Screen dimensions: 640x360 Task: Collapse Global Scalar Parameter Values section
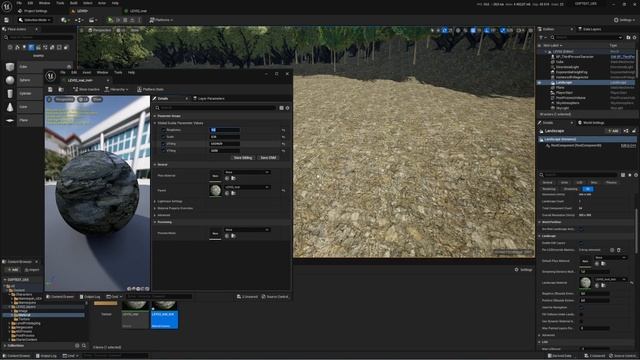[x=155, y=123]
